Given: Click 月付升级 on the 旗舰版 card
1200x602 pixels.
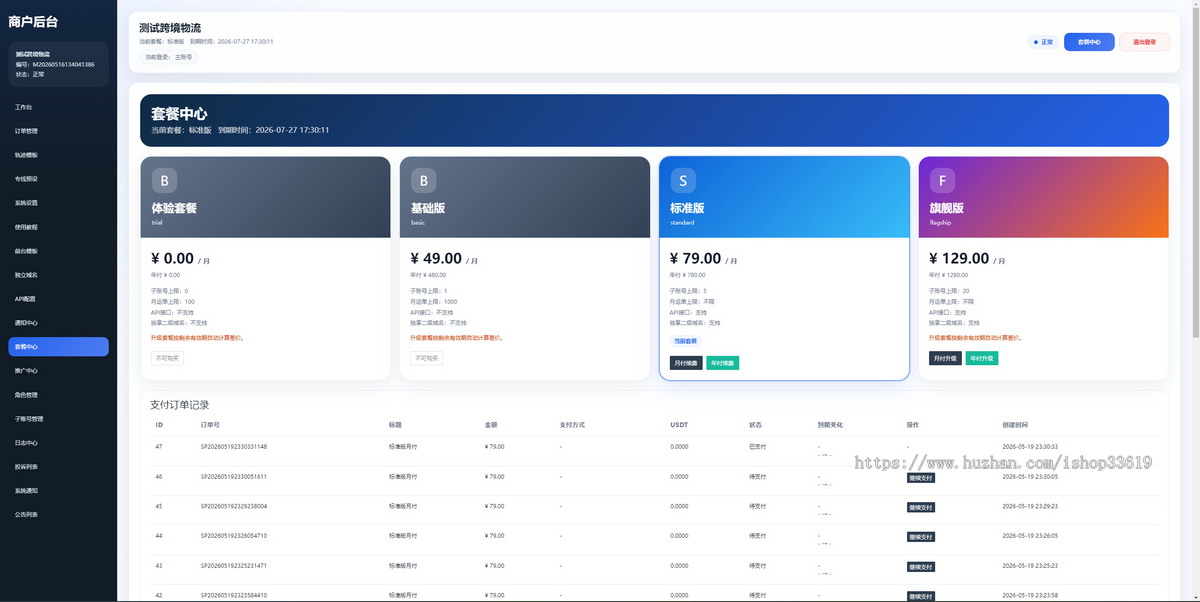Looking at the screenshot, I should click(946, 358).
